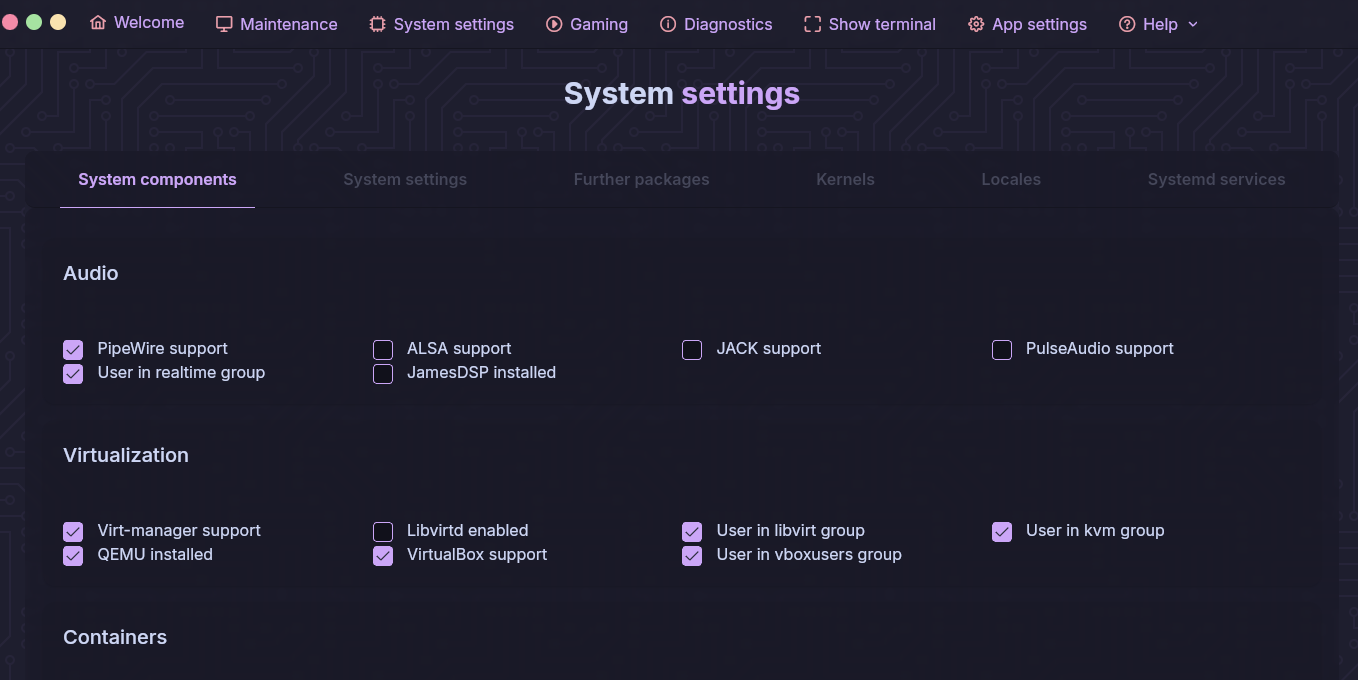The image size is (1358, 680).
Task: Uncheck User in libvirt group
Action: coord(692,531)
